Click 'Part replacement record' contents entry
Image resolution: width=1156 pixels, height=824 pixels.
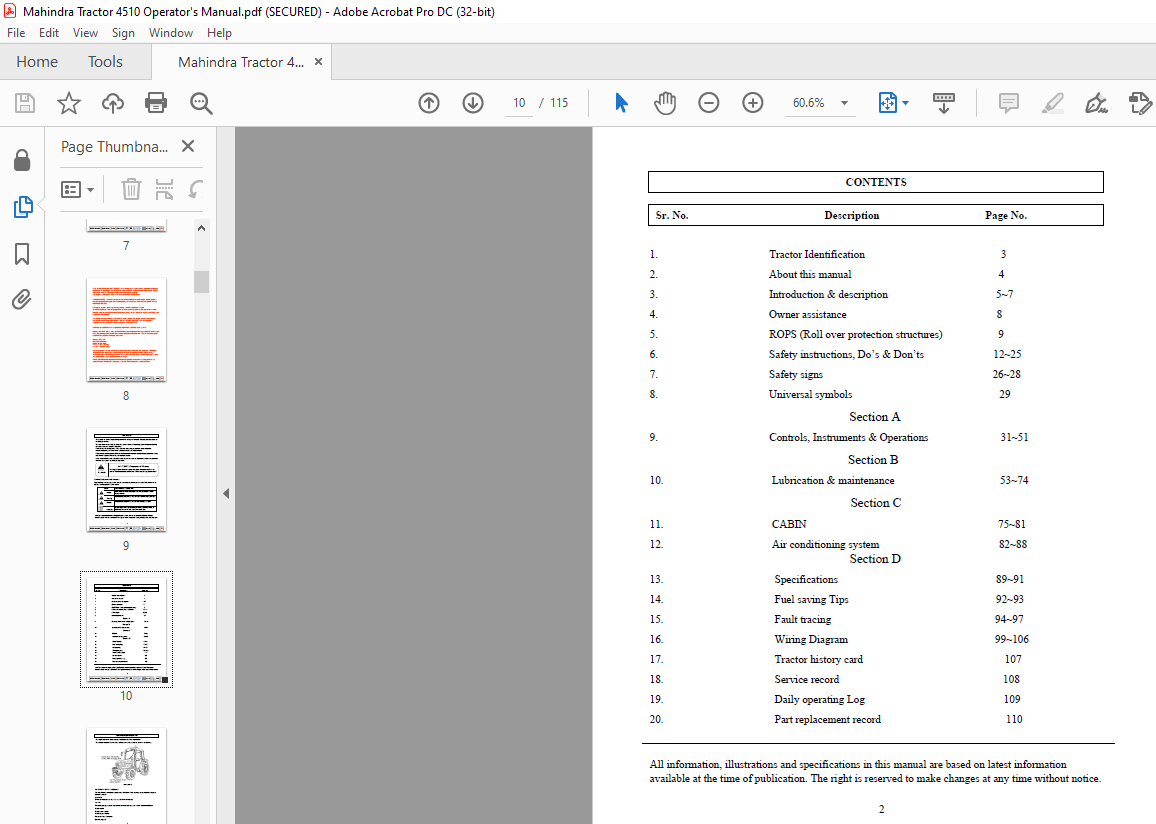coord(827,719)
